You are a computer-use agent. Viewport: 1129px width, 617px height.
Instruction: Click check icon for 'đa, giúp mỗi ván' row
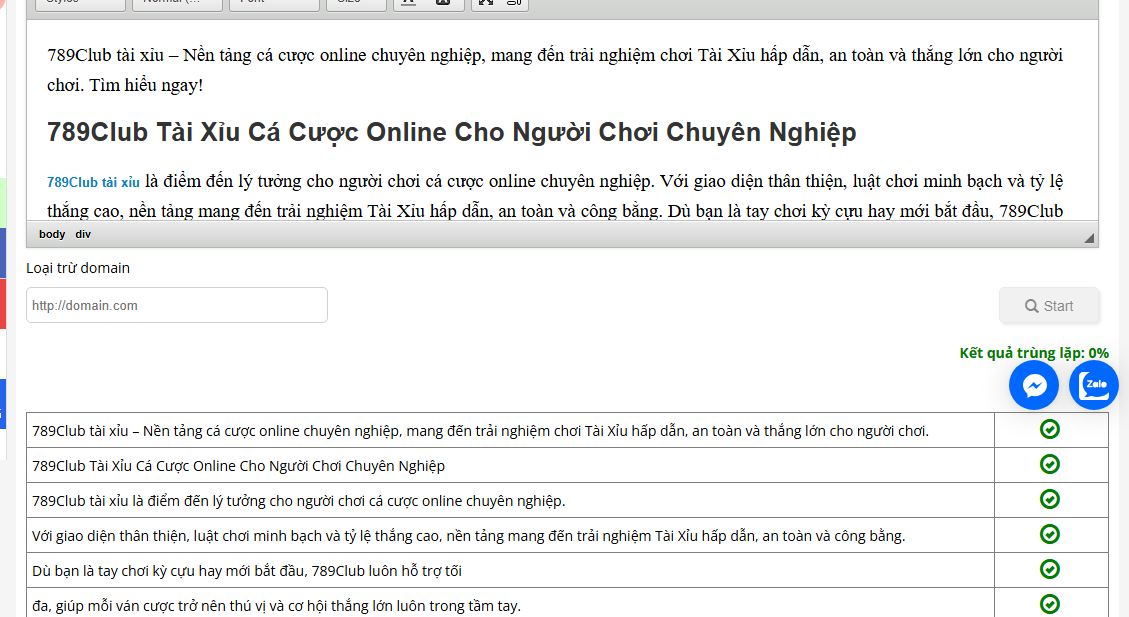pos(1049,604)
